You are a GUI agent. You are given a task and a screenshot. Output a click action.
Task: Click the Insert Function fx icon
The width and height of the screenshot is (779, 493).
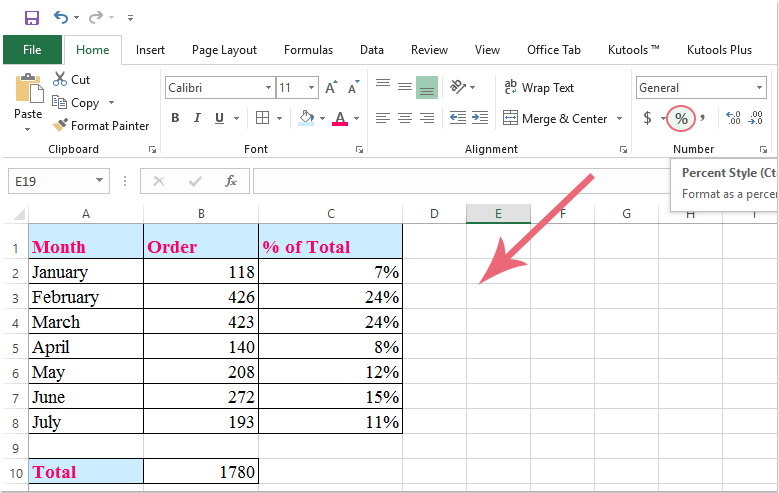(x=230, y=181)
